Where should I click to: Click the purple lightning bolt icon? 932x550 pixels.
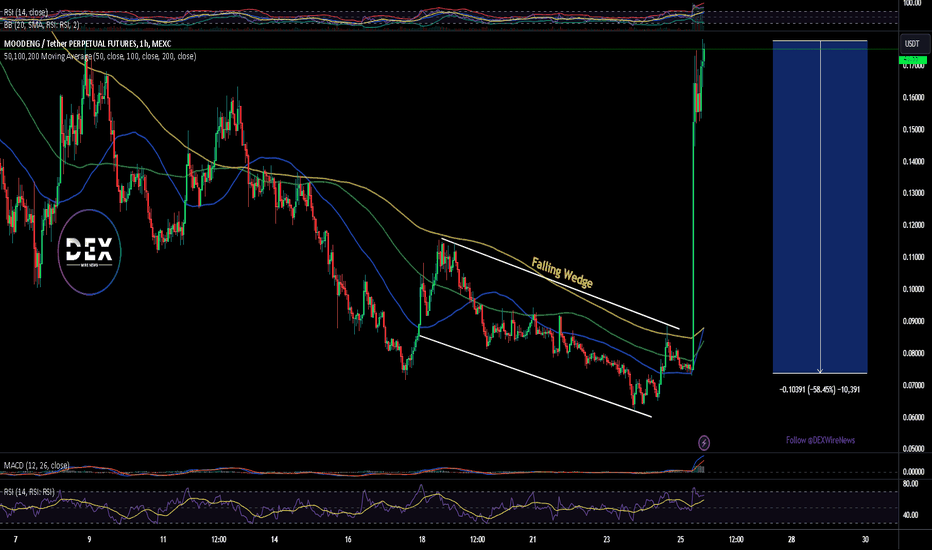[x=703, y=442]
